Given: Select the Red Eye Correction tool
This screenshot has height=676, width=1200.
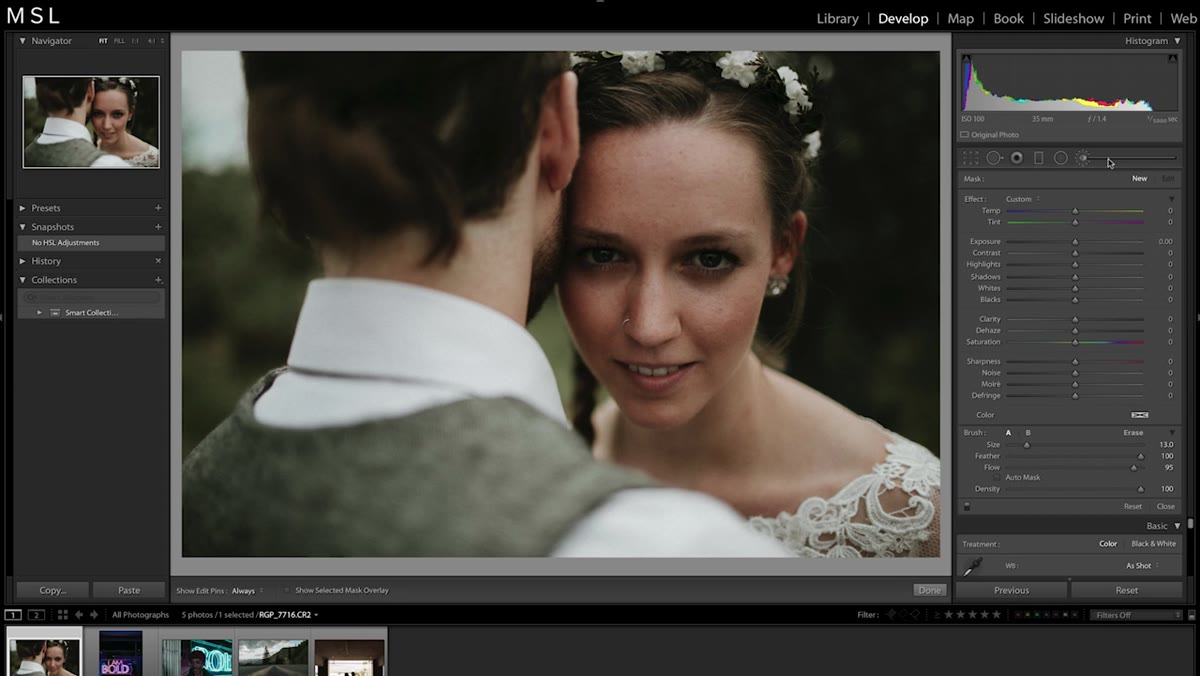Looking at the screenshot, I should point(1017,158).
